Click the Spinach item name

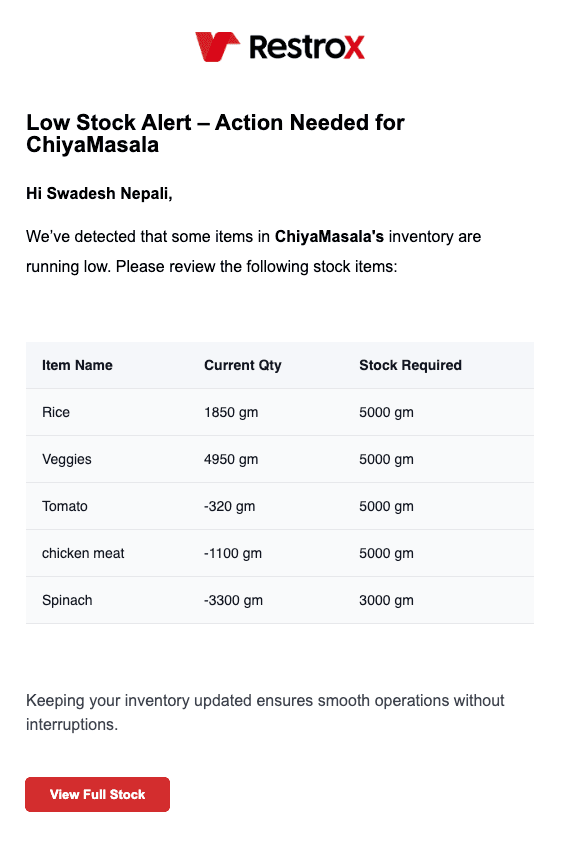tap(67, 601)
